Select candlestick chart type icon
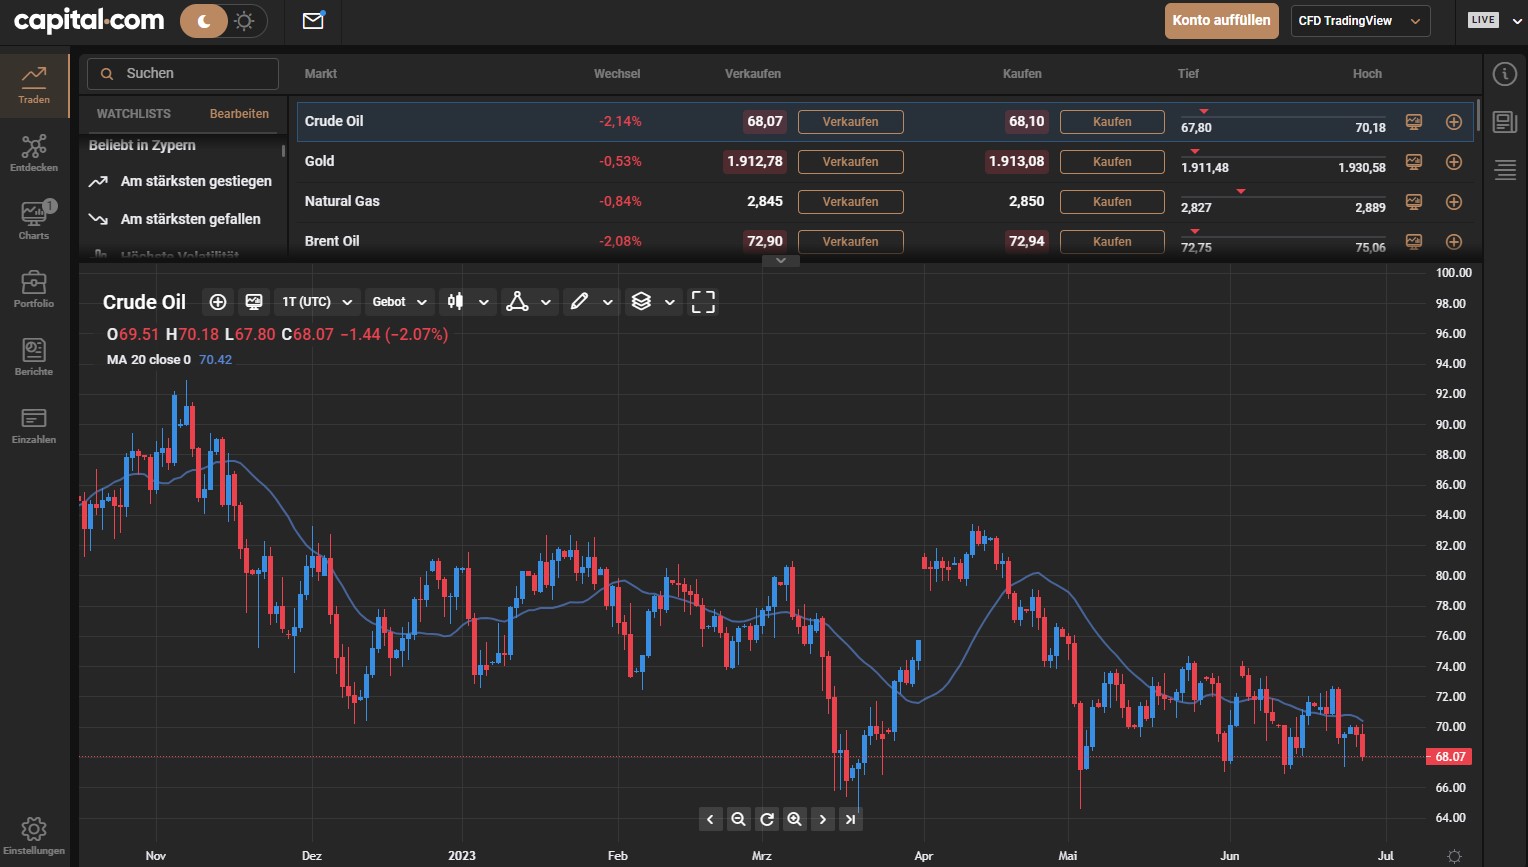This screenshot has width=1528, height=867. coord(456,302)
